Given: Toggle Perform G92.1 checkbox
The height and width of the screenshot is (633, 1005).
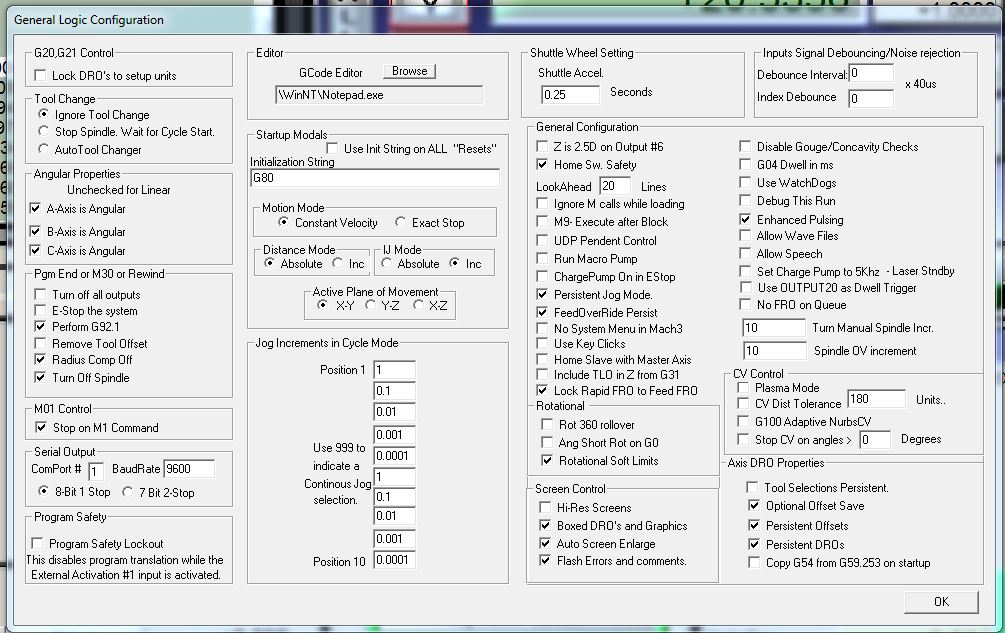Looking at the screenshot, I should (40, 326).
